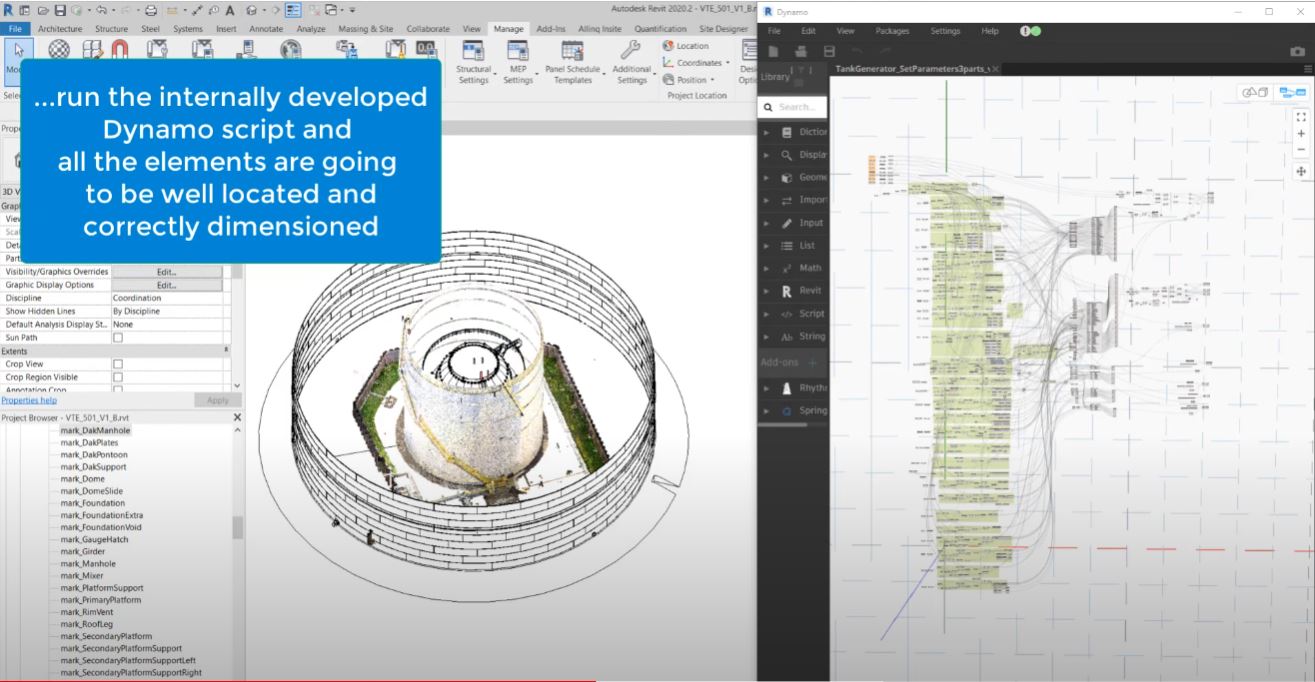Click Edit for Graphic Display Options

tap(166, 285)
